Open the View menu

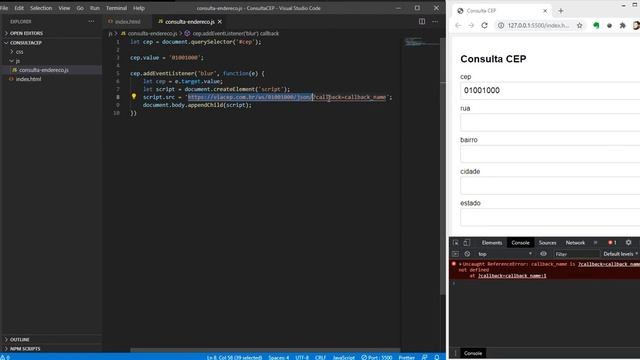[x=64, y=8]
